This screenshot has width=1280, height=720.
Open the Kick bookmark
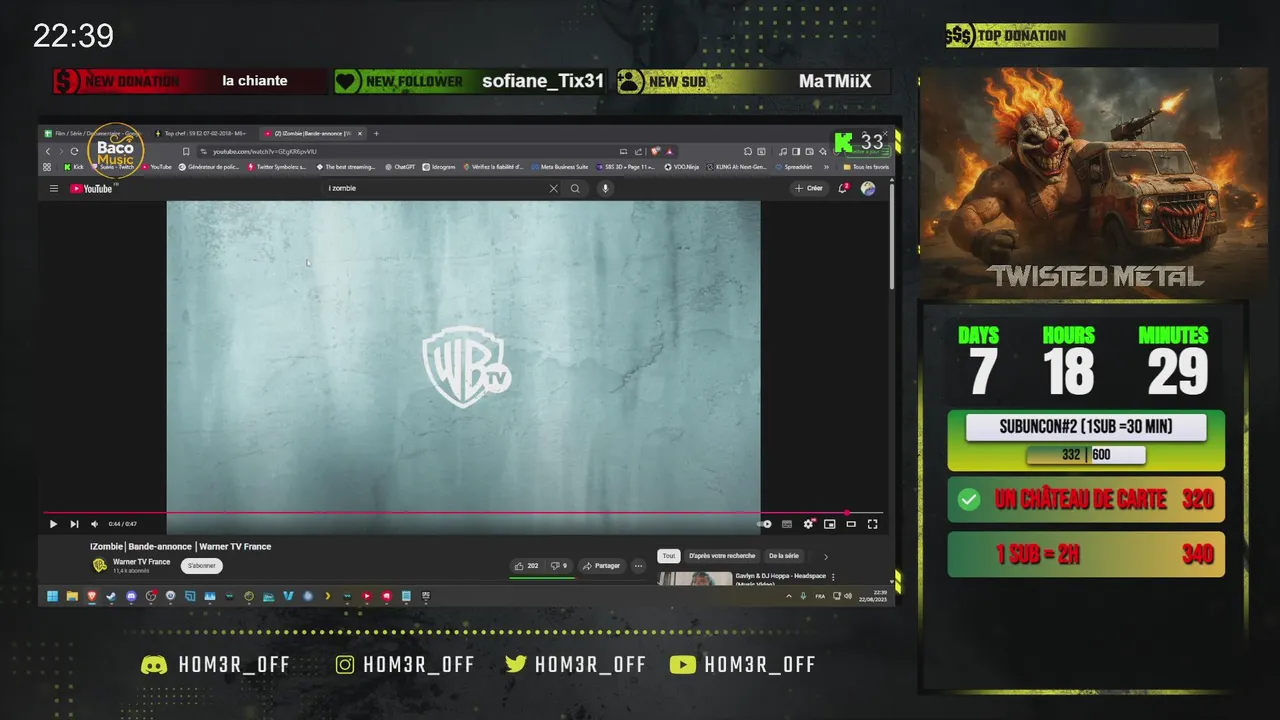(73, 167)
